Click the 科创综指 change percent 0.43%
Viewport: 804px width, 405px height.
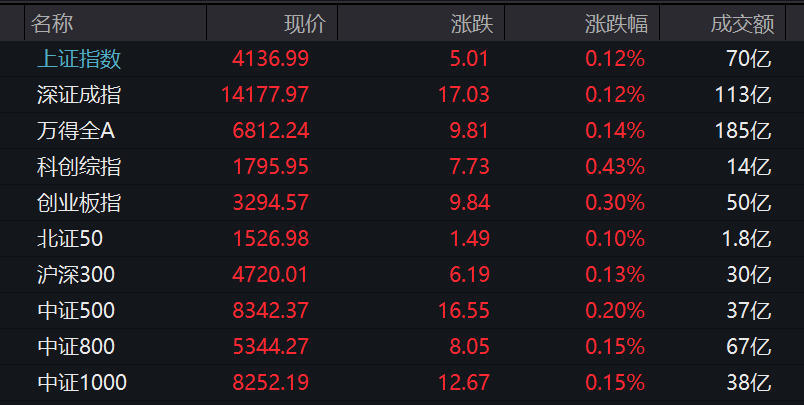(615, 167)
